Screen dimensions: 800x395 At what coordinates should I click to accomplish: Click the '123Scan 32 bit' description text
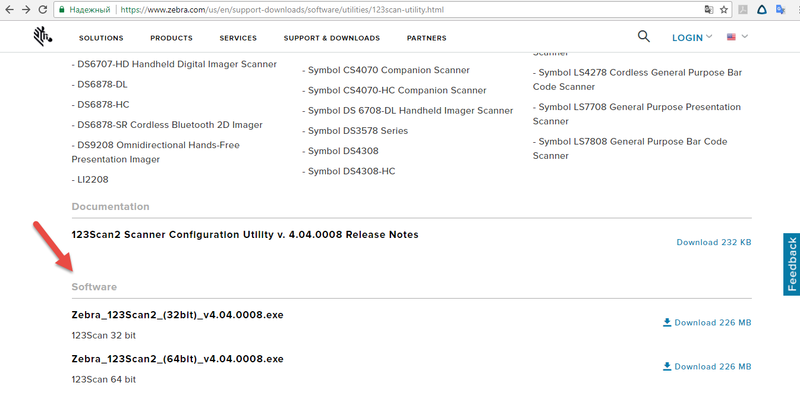pyautogui.click(x=104, y=336)
